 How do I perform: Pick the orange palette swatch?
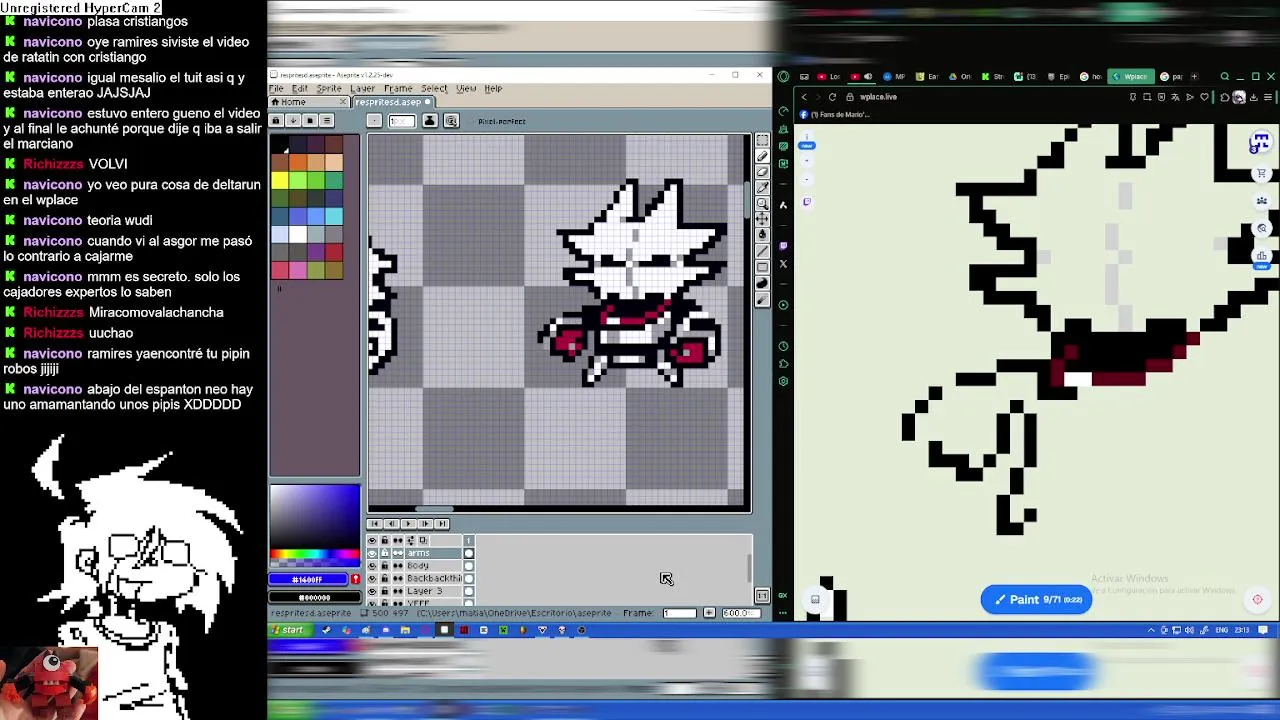point(298,162)
